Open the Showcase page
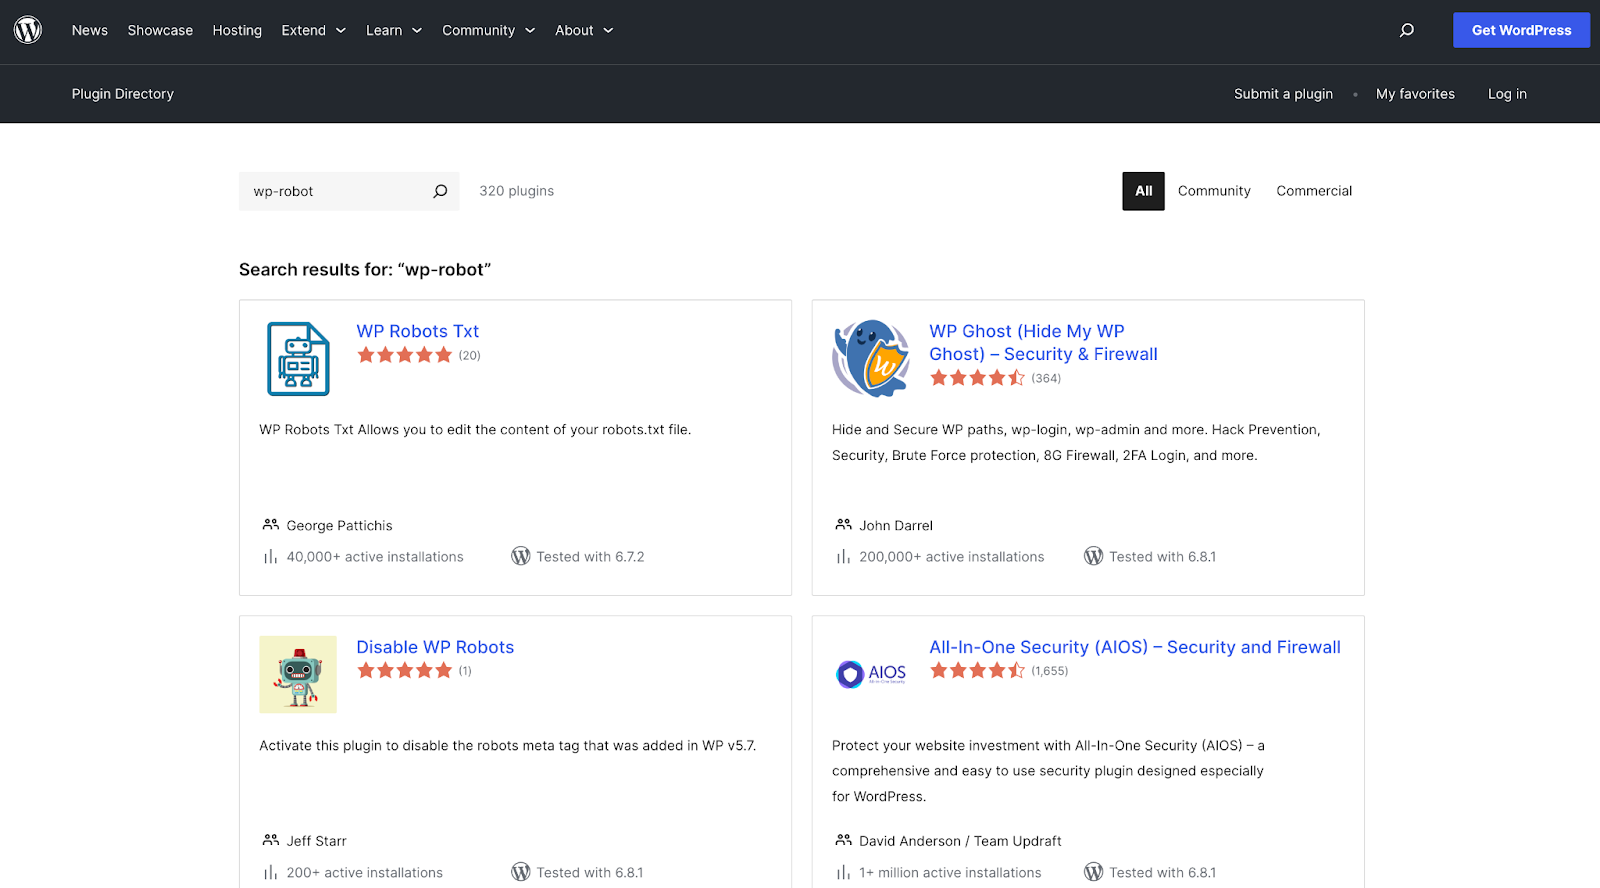This screenshot has width=1600, height=888. coord(160,30)
